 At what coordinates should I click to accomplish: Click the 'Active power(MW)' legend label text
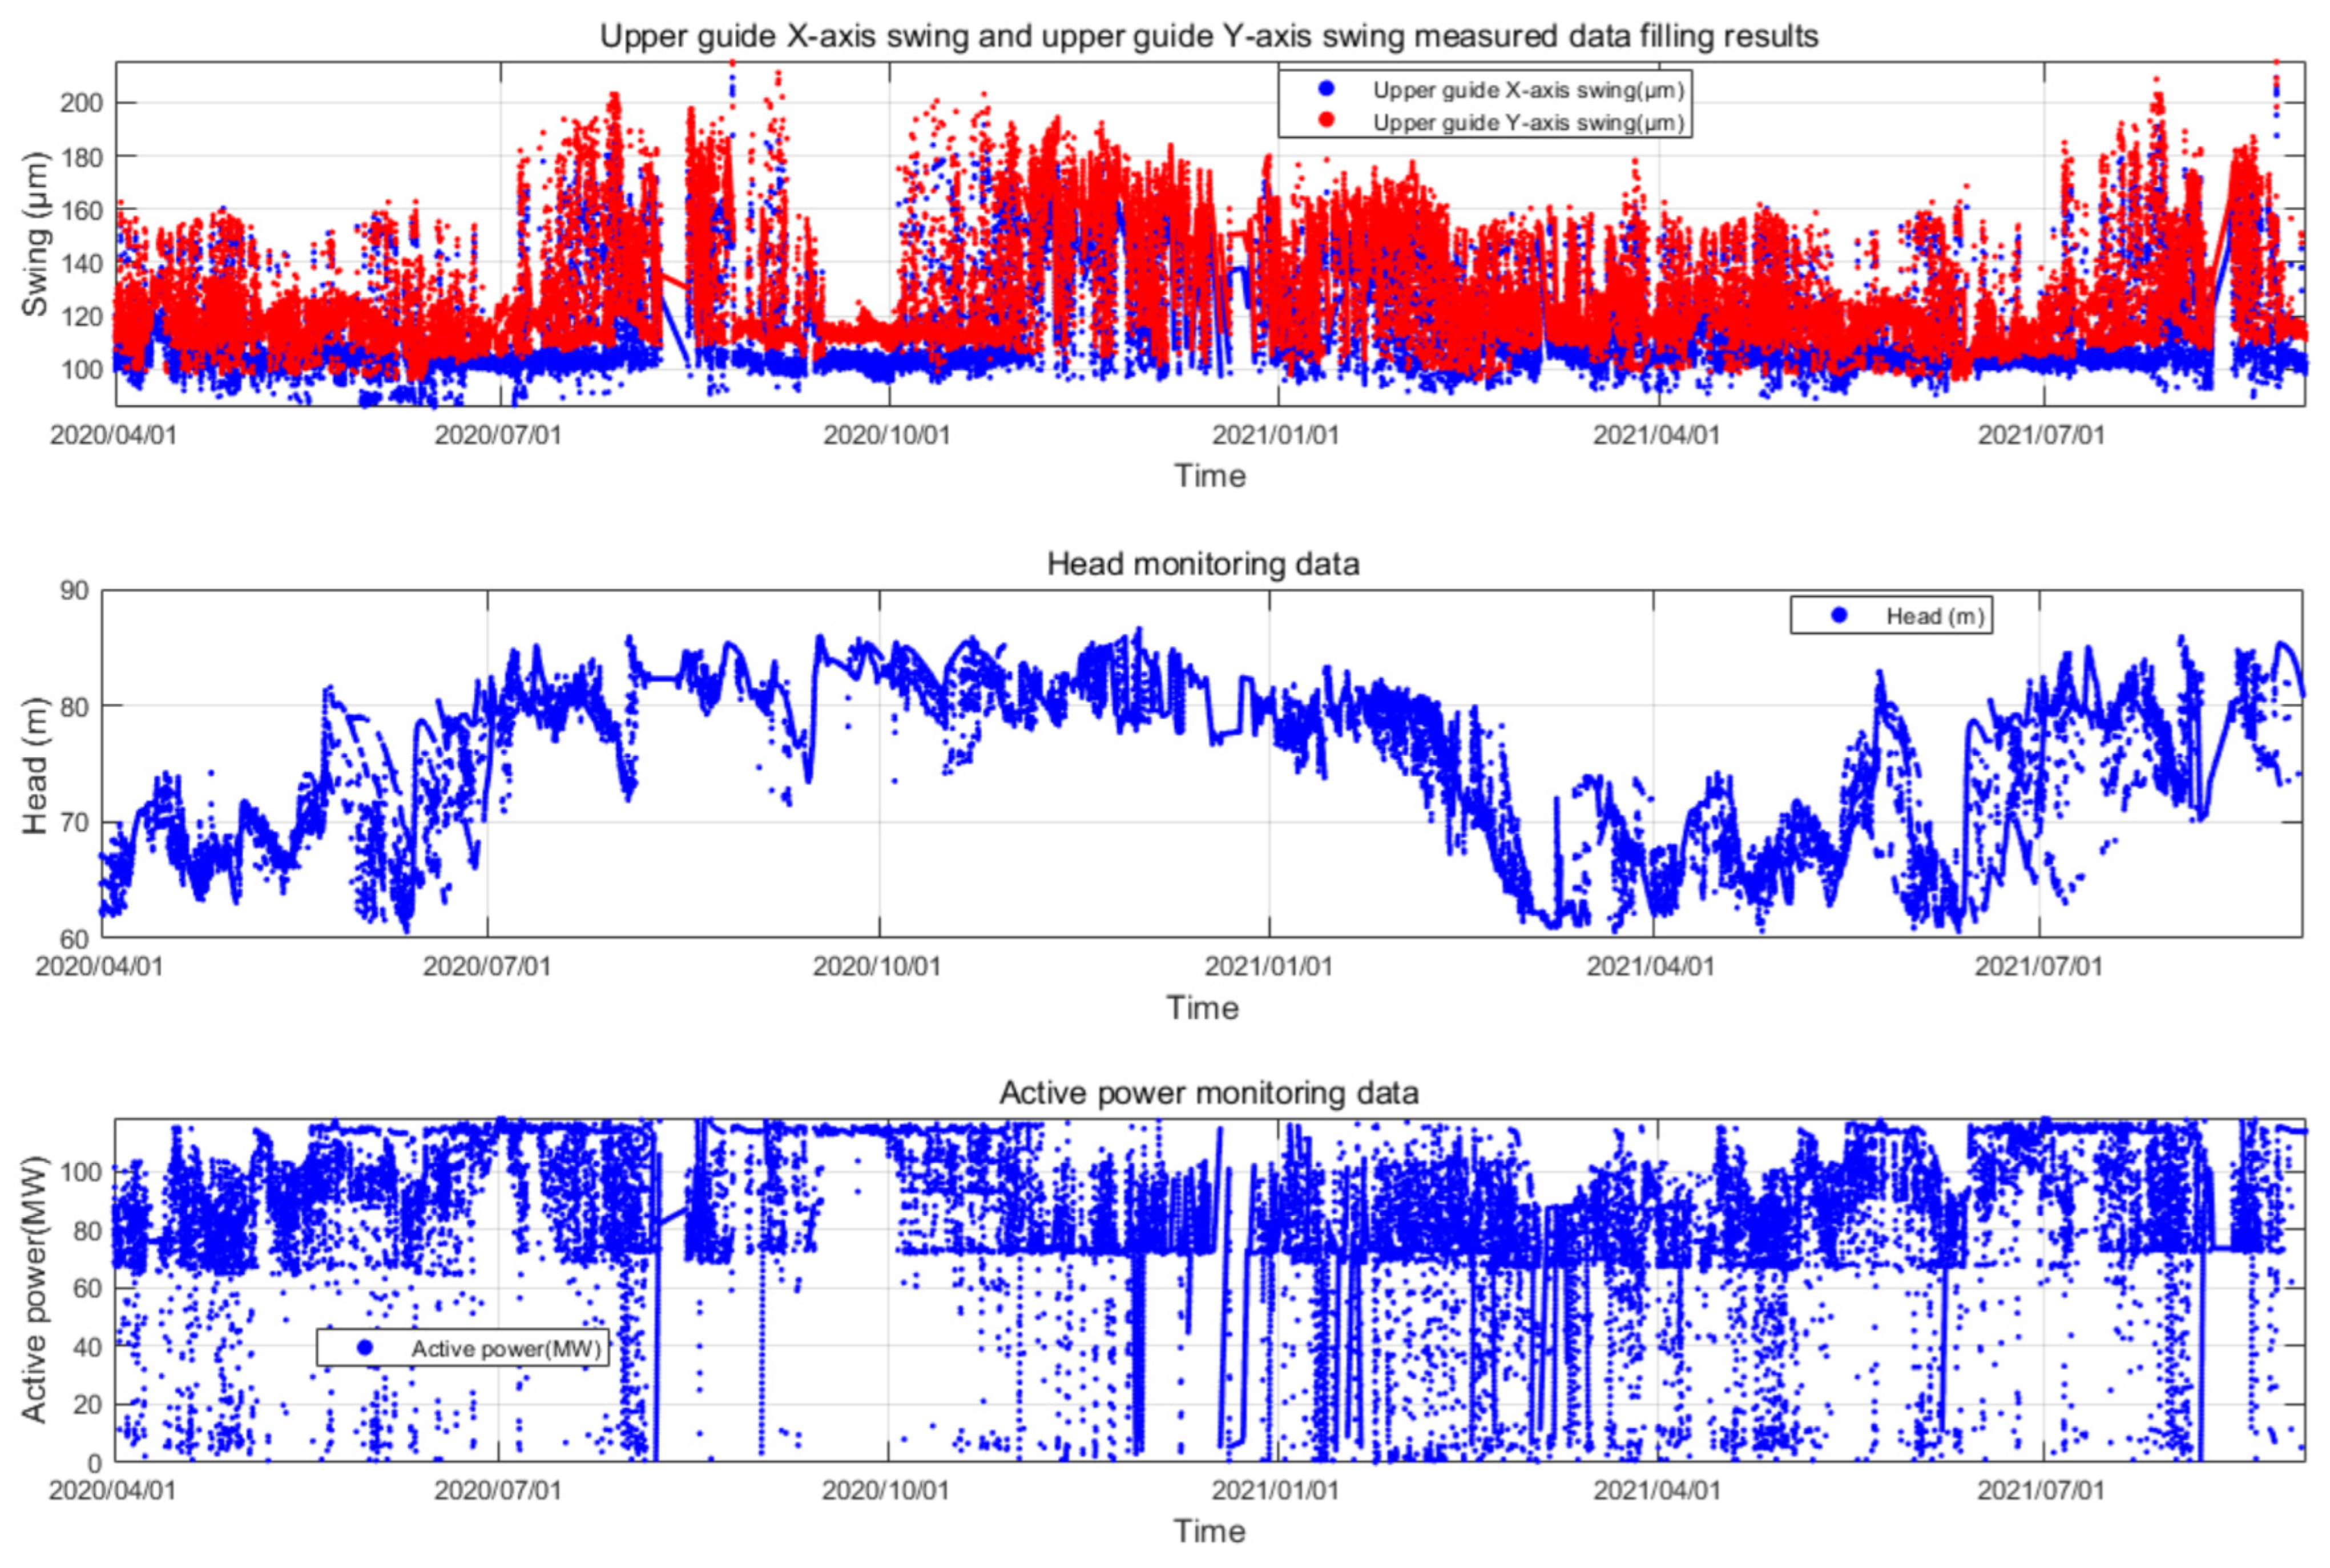[506, 1349]
